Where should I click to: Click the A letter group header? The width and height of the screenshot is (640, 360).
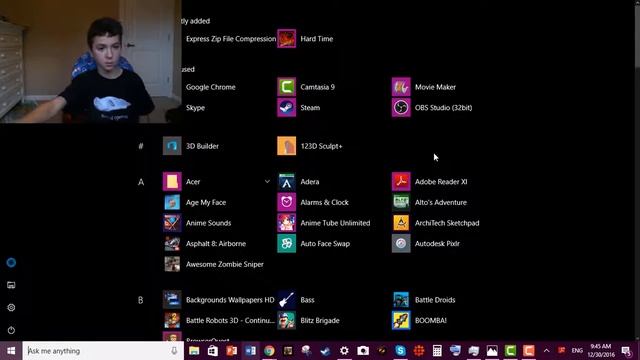coord(141,182)
